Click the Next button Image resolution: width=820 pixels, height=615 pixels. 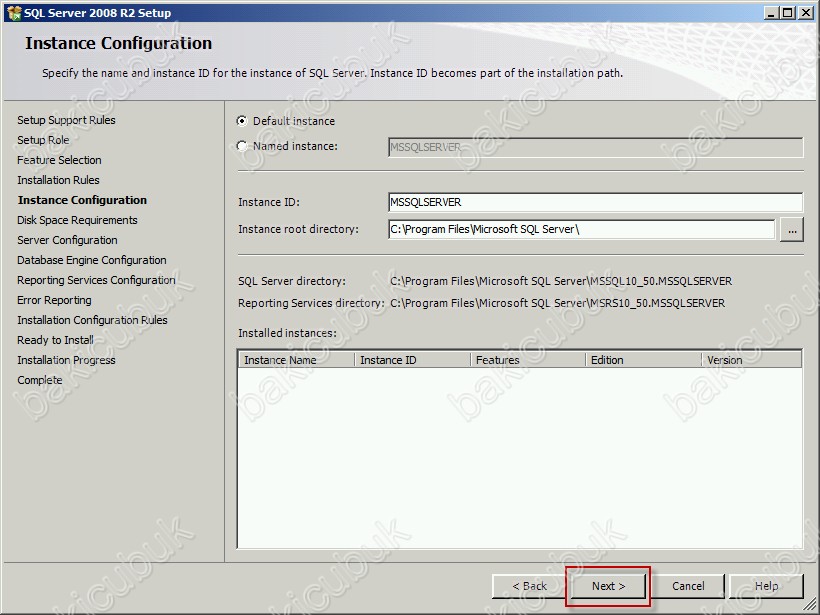[608, 586]
